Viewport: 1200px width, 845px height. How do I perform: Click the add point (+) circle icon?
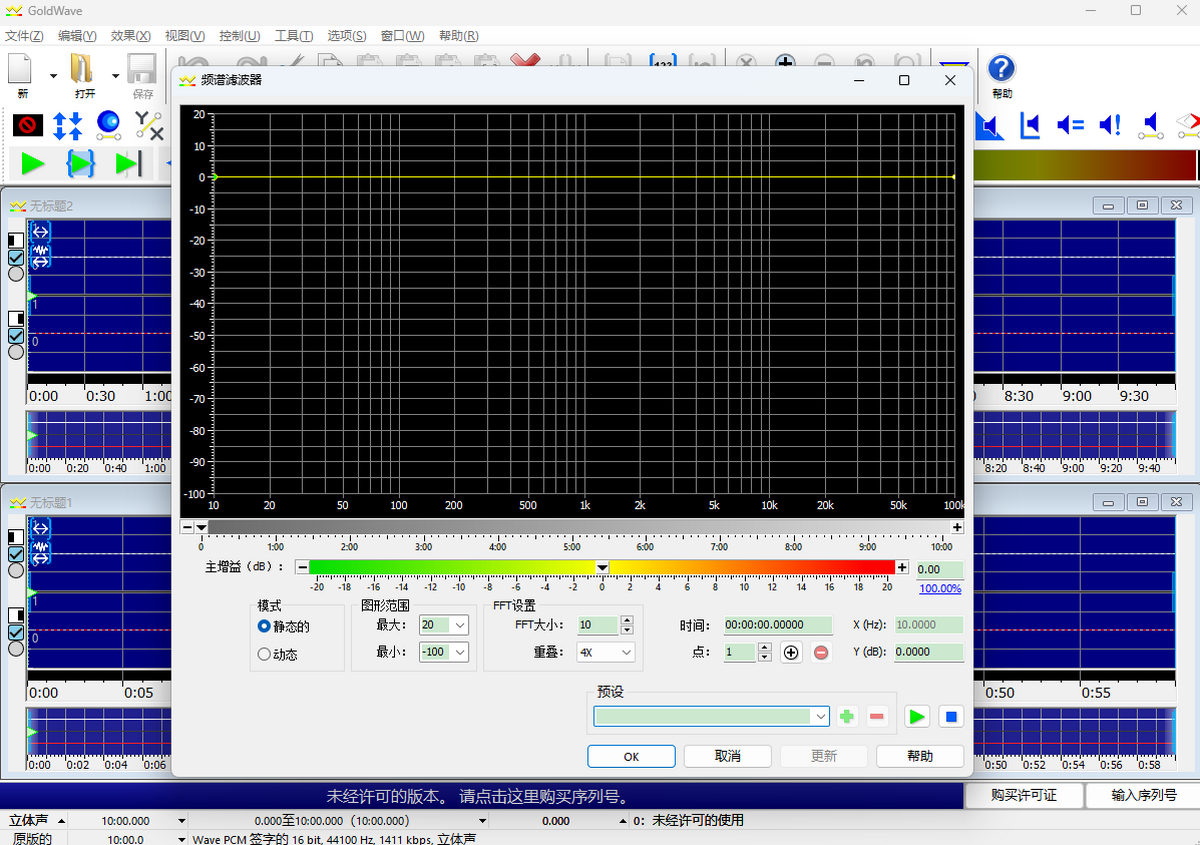[x=791, y=652]
